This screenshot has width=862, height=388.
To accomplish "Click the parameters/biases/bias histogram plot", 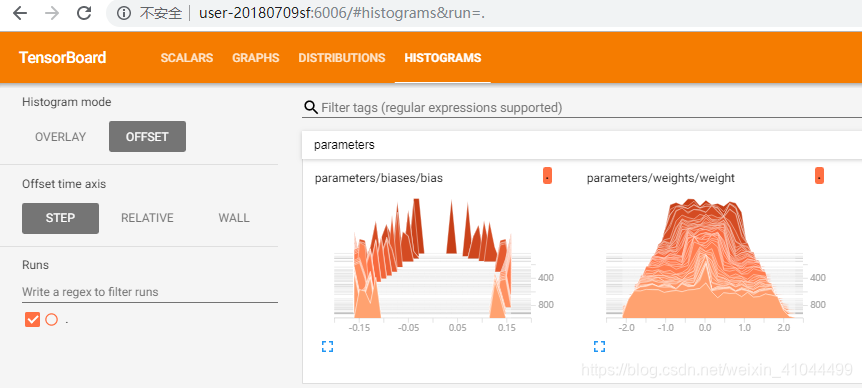I will tap(433, 258).
